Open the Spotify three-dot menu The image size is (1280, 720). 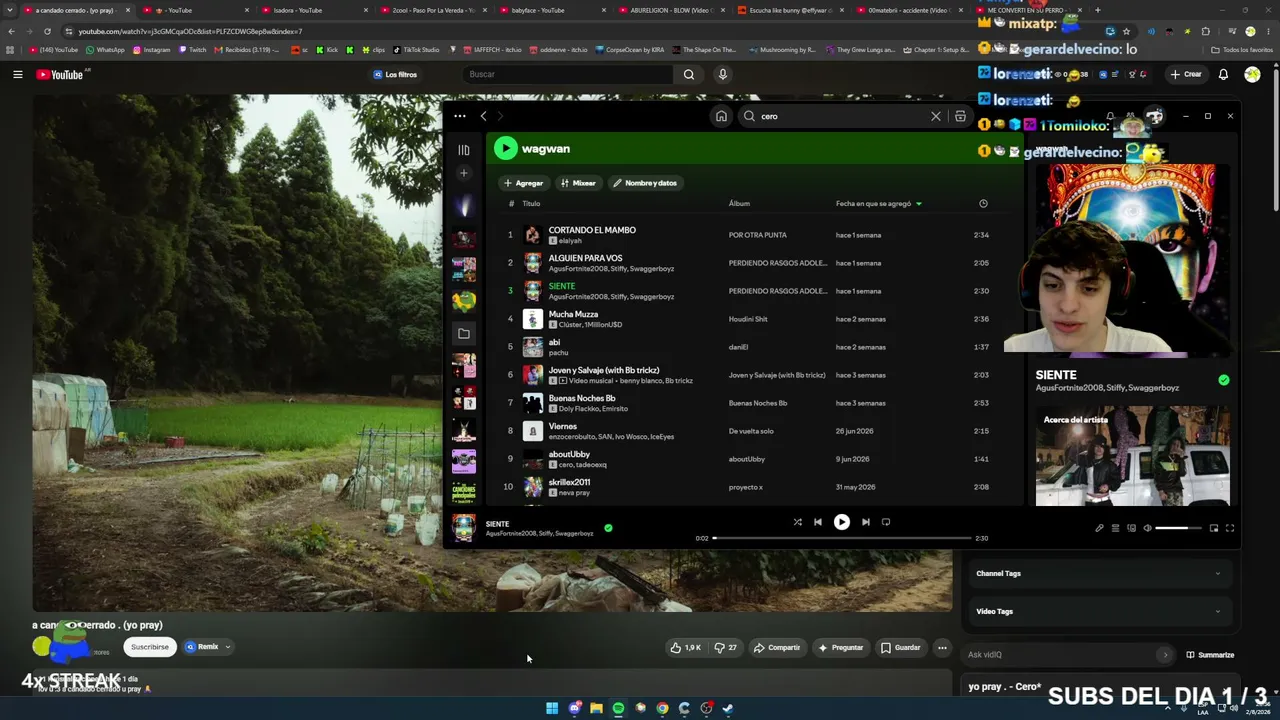click(460, 116)
